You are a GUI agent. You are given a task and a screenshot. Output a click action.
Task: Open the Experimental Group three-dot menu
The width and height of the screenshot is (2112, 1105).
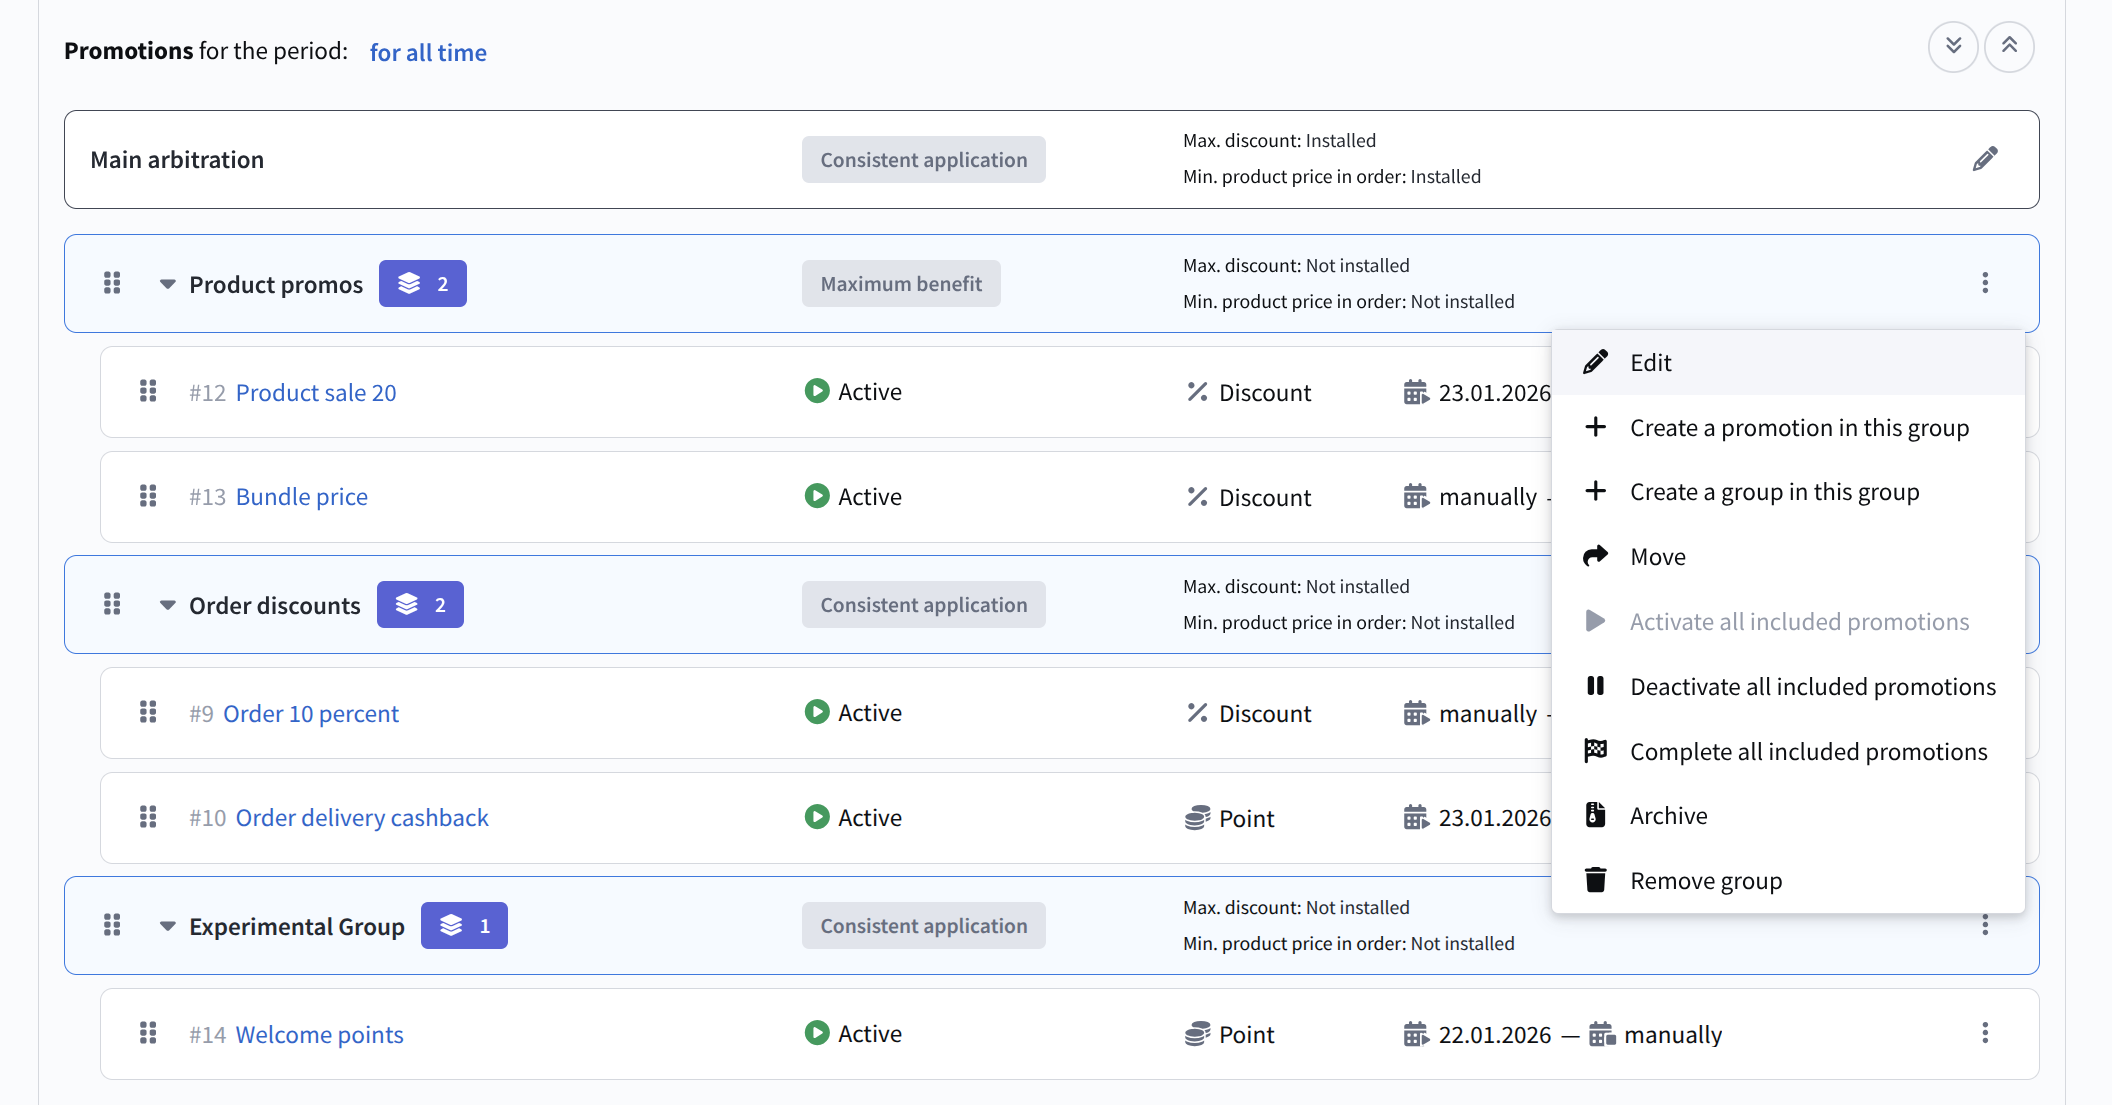pos(1984,926)
